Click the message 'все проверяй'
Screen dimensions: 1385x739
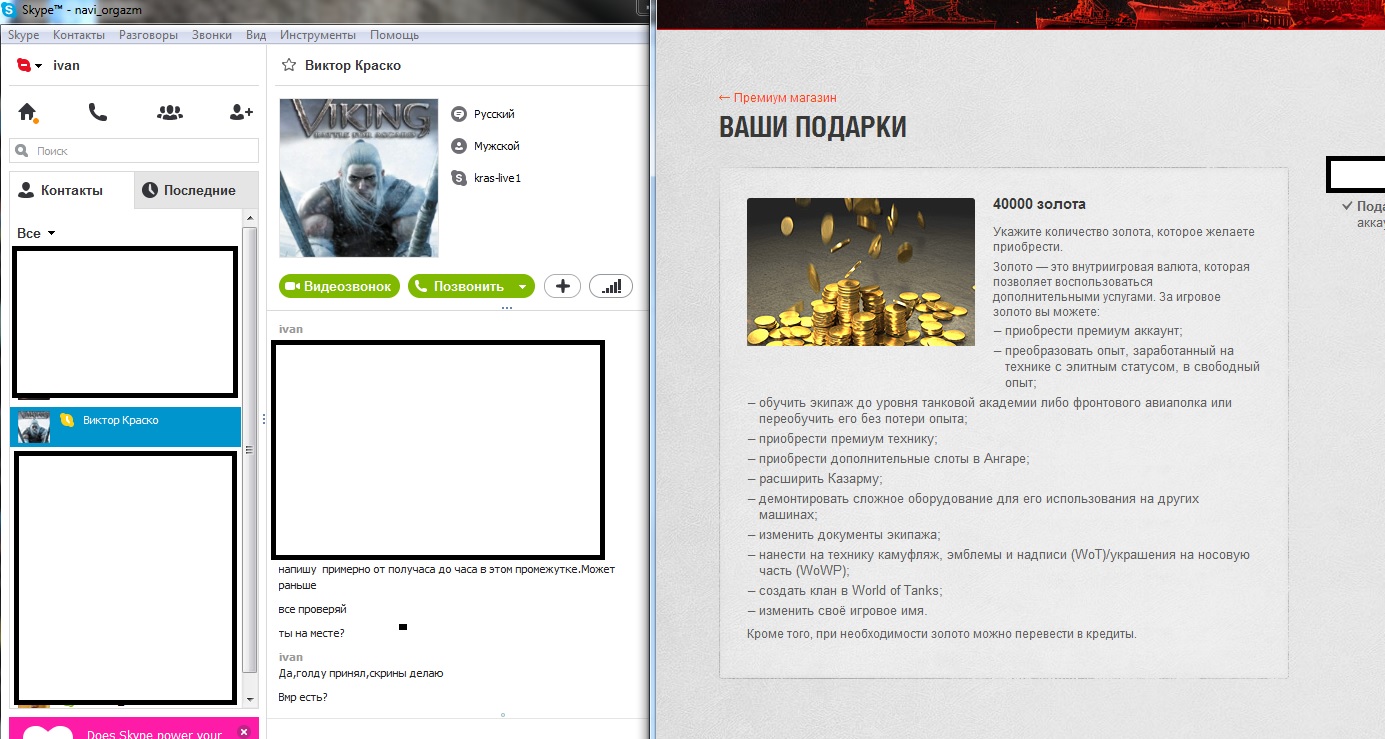[313, 609]
